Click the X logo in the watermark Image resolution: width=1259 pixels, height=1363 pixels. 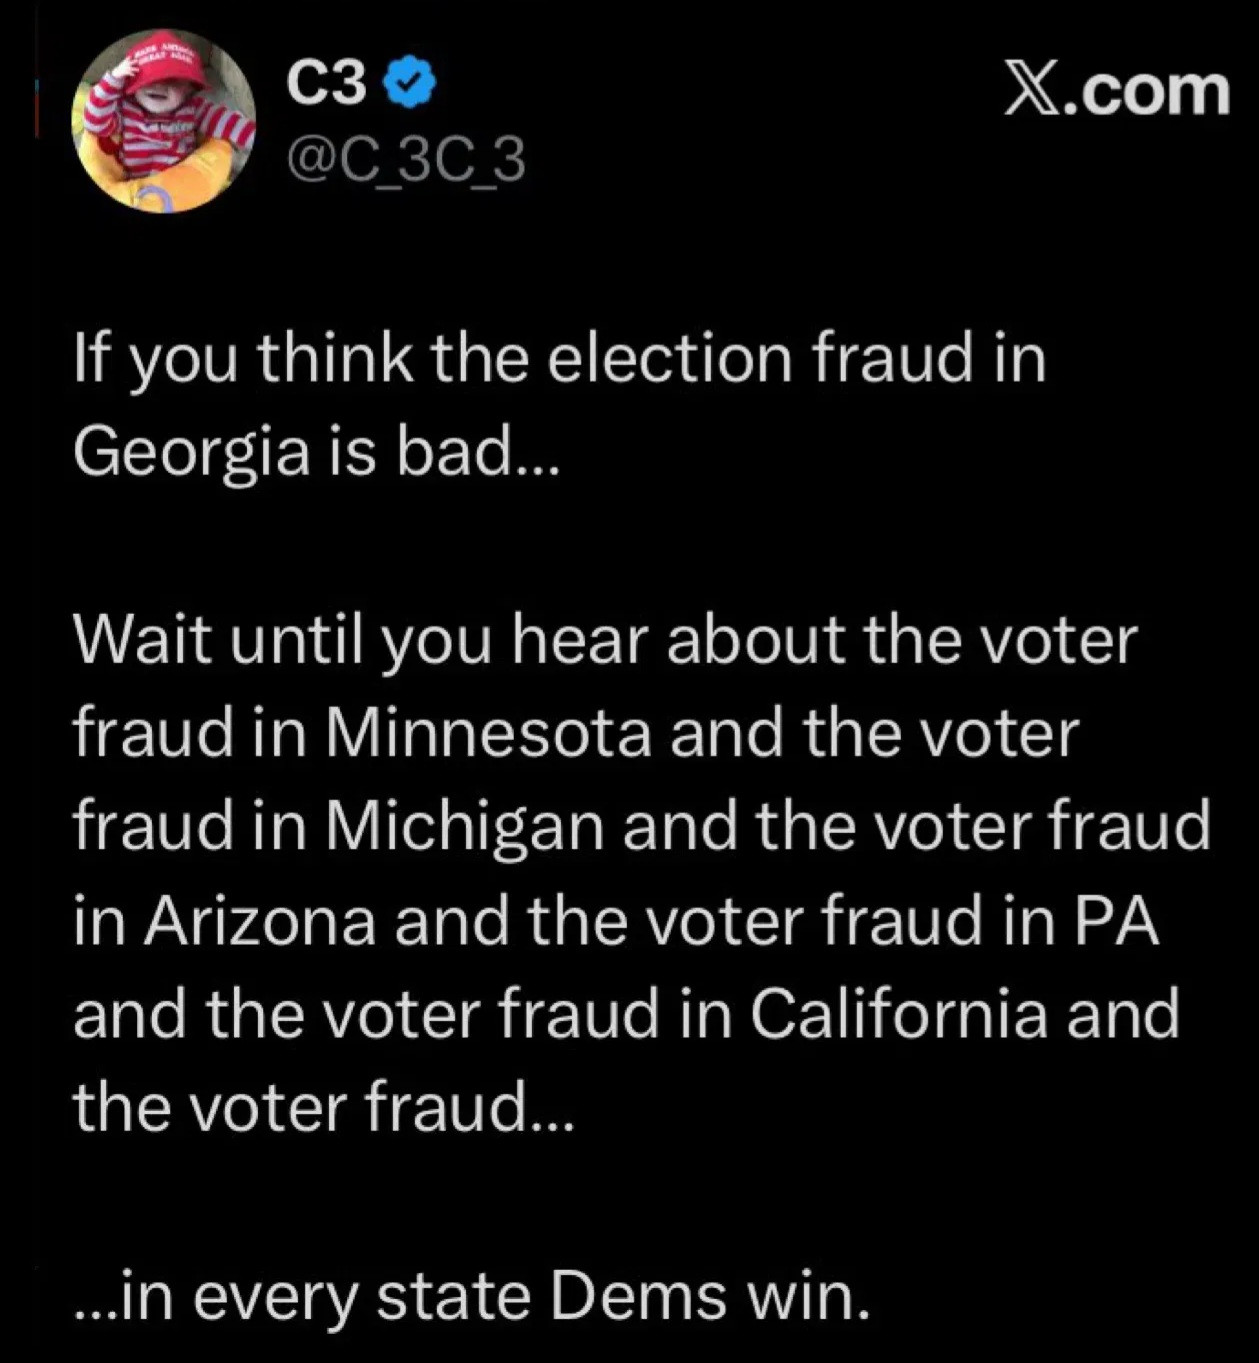[1034, 92]
